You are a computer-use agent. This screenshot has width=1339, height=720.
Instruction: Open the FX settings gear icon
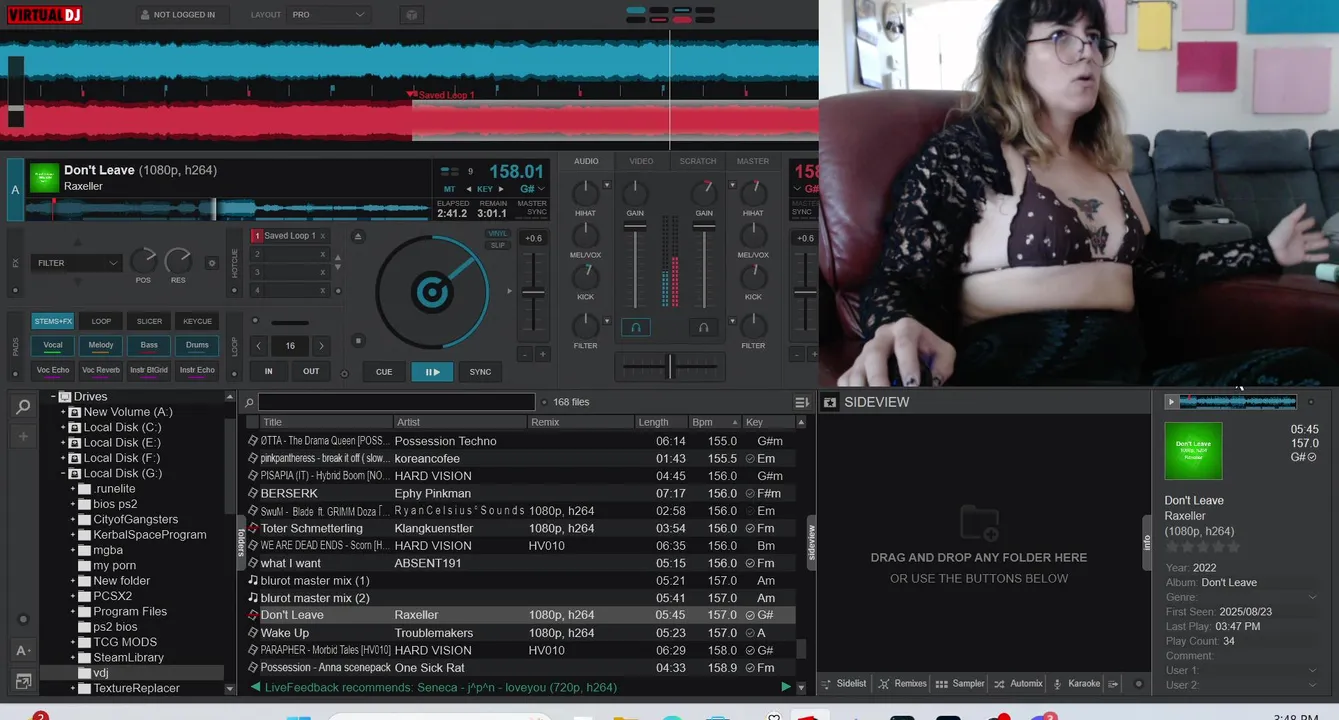click(211, 263)
